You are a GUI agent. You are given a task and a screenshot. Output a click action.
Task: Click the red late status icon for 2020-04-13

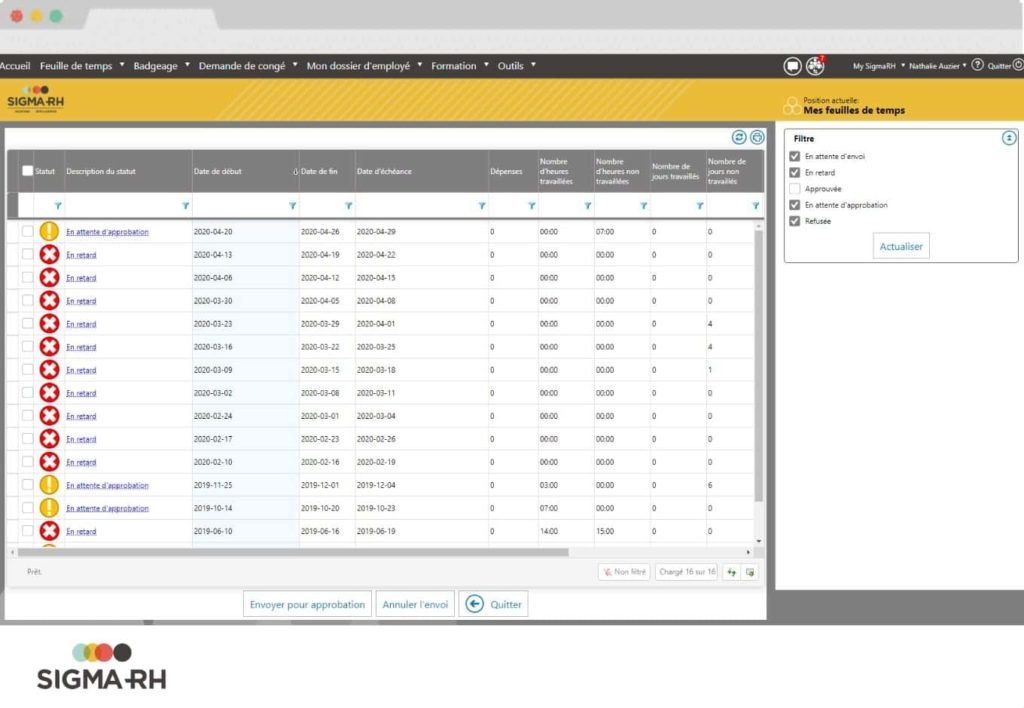pyautogui.click(x=49, y=255)
